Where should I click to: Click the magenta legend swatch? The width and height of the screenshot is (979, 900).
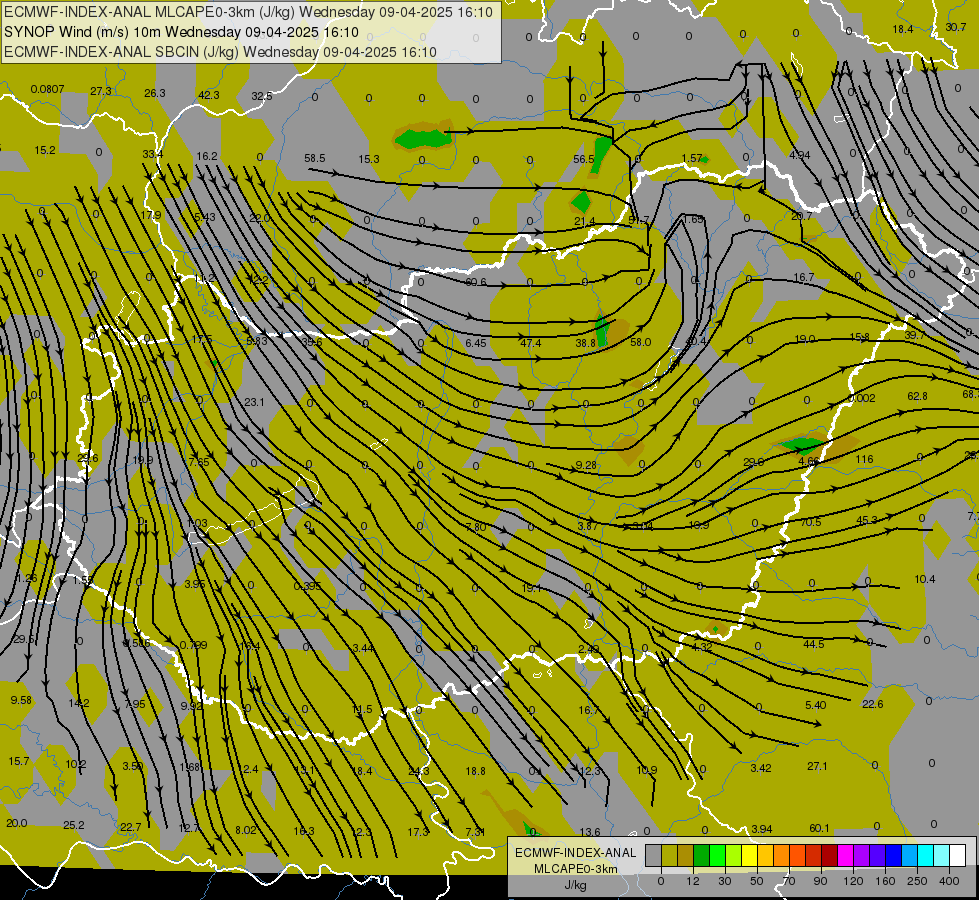coord(845,855)
